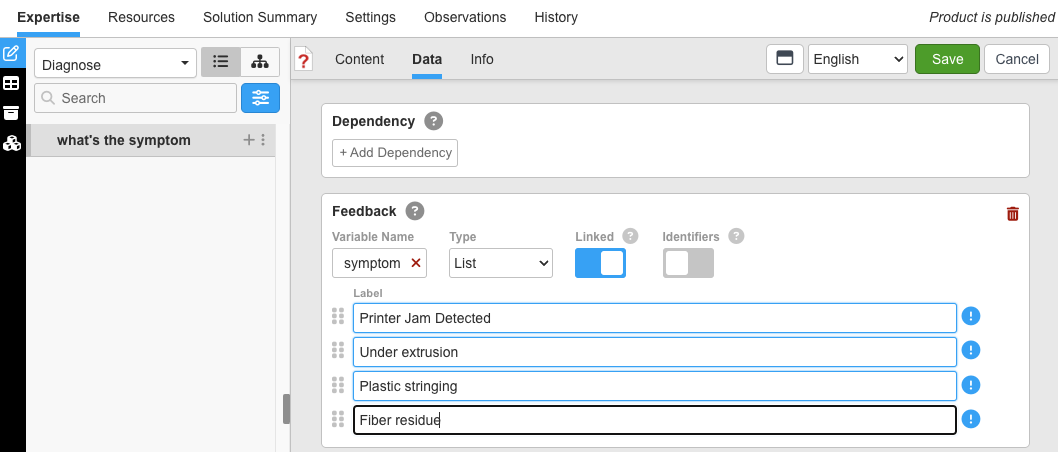Switch to list view mode

pos(221,63)
